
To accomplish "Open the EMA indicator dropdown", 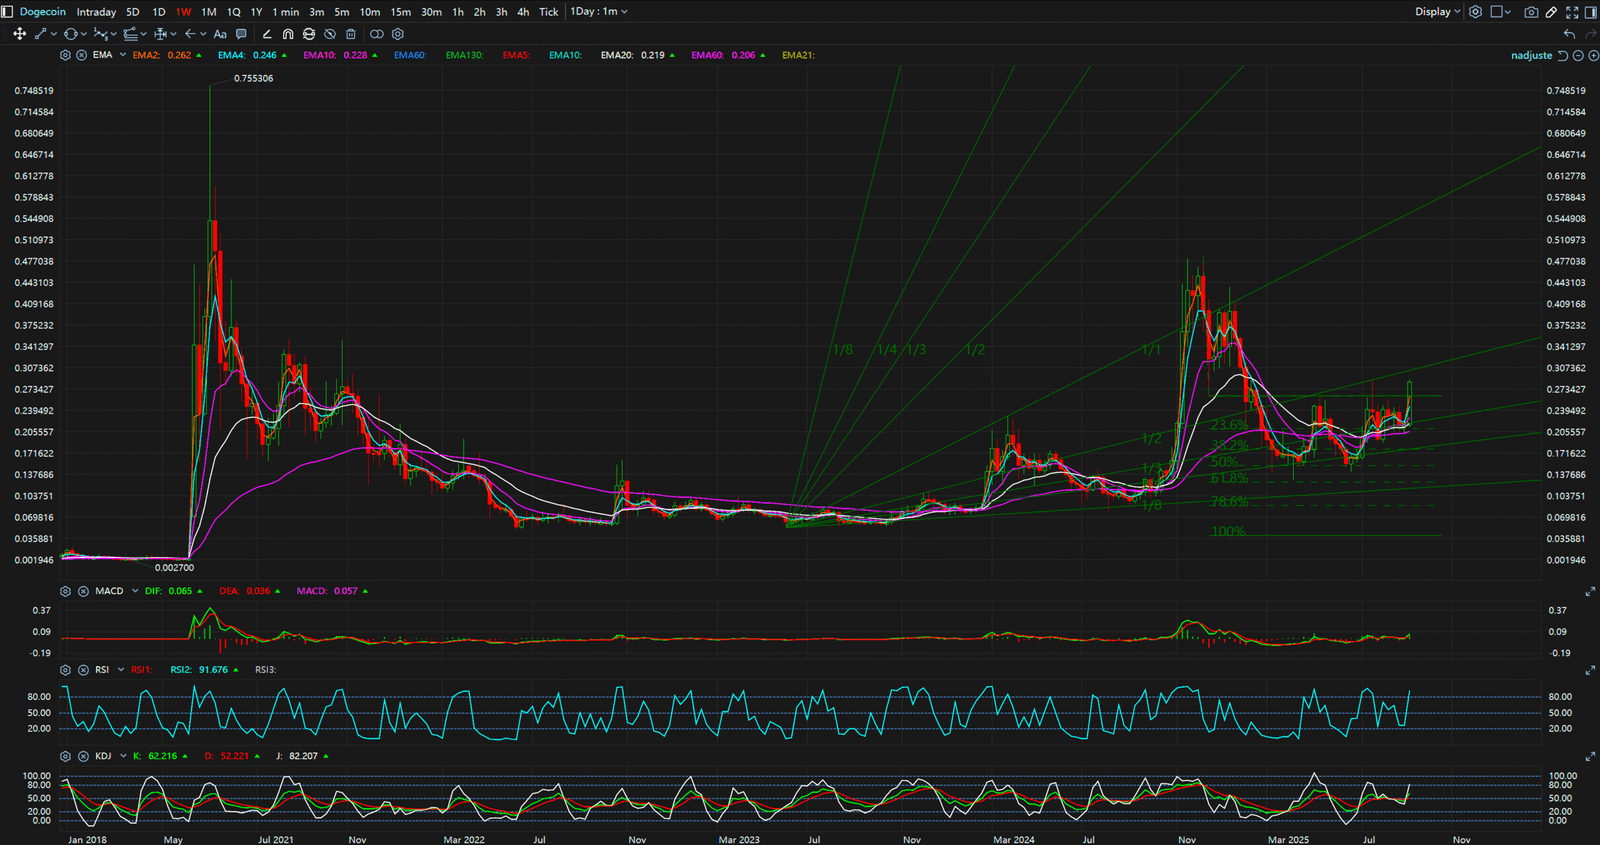I will (x=123, y=55).
